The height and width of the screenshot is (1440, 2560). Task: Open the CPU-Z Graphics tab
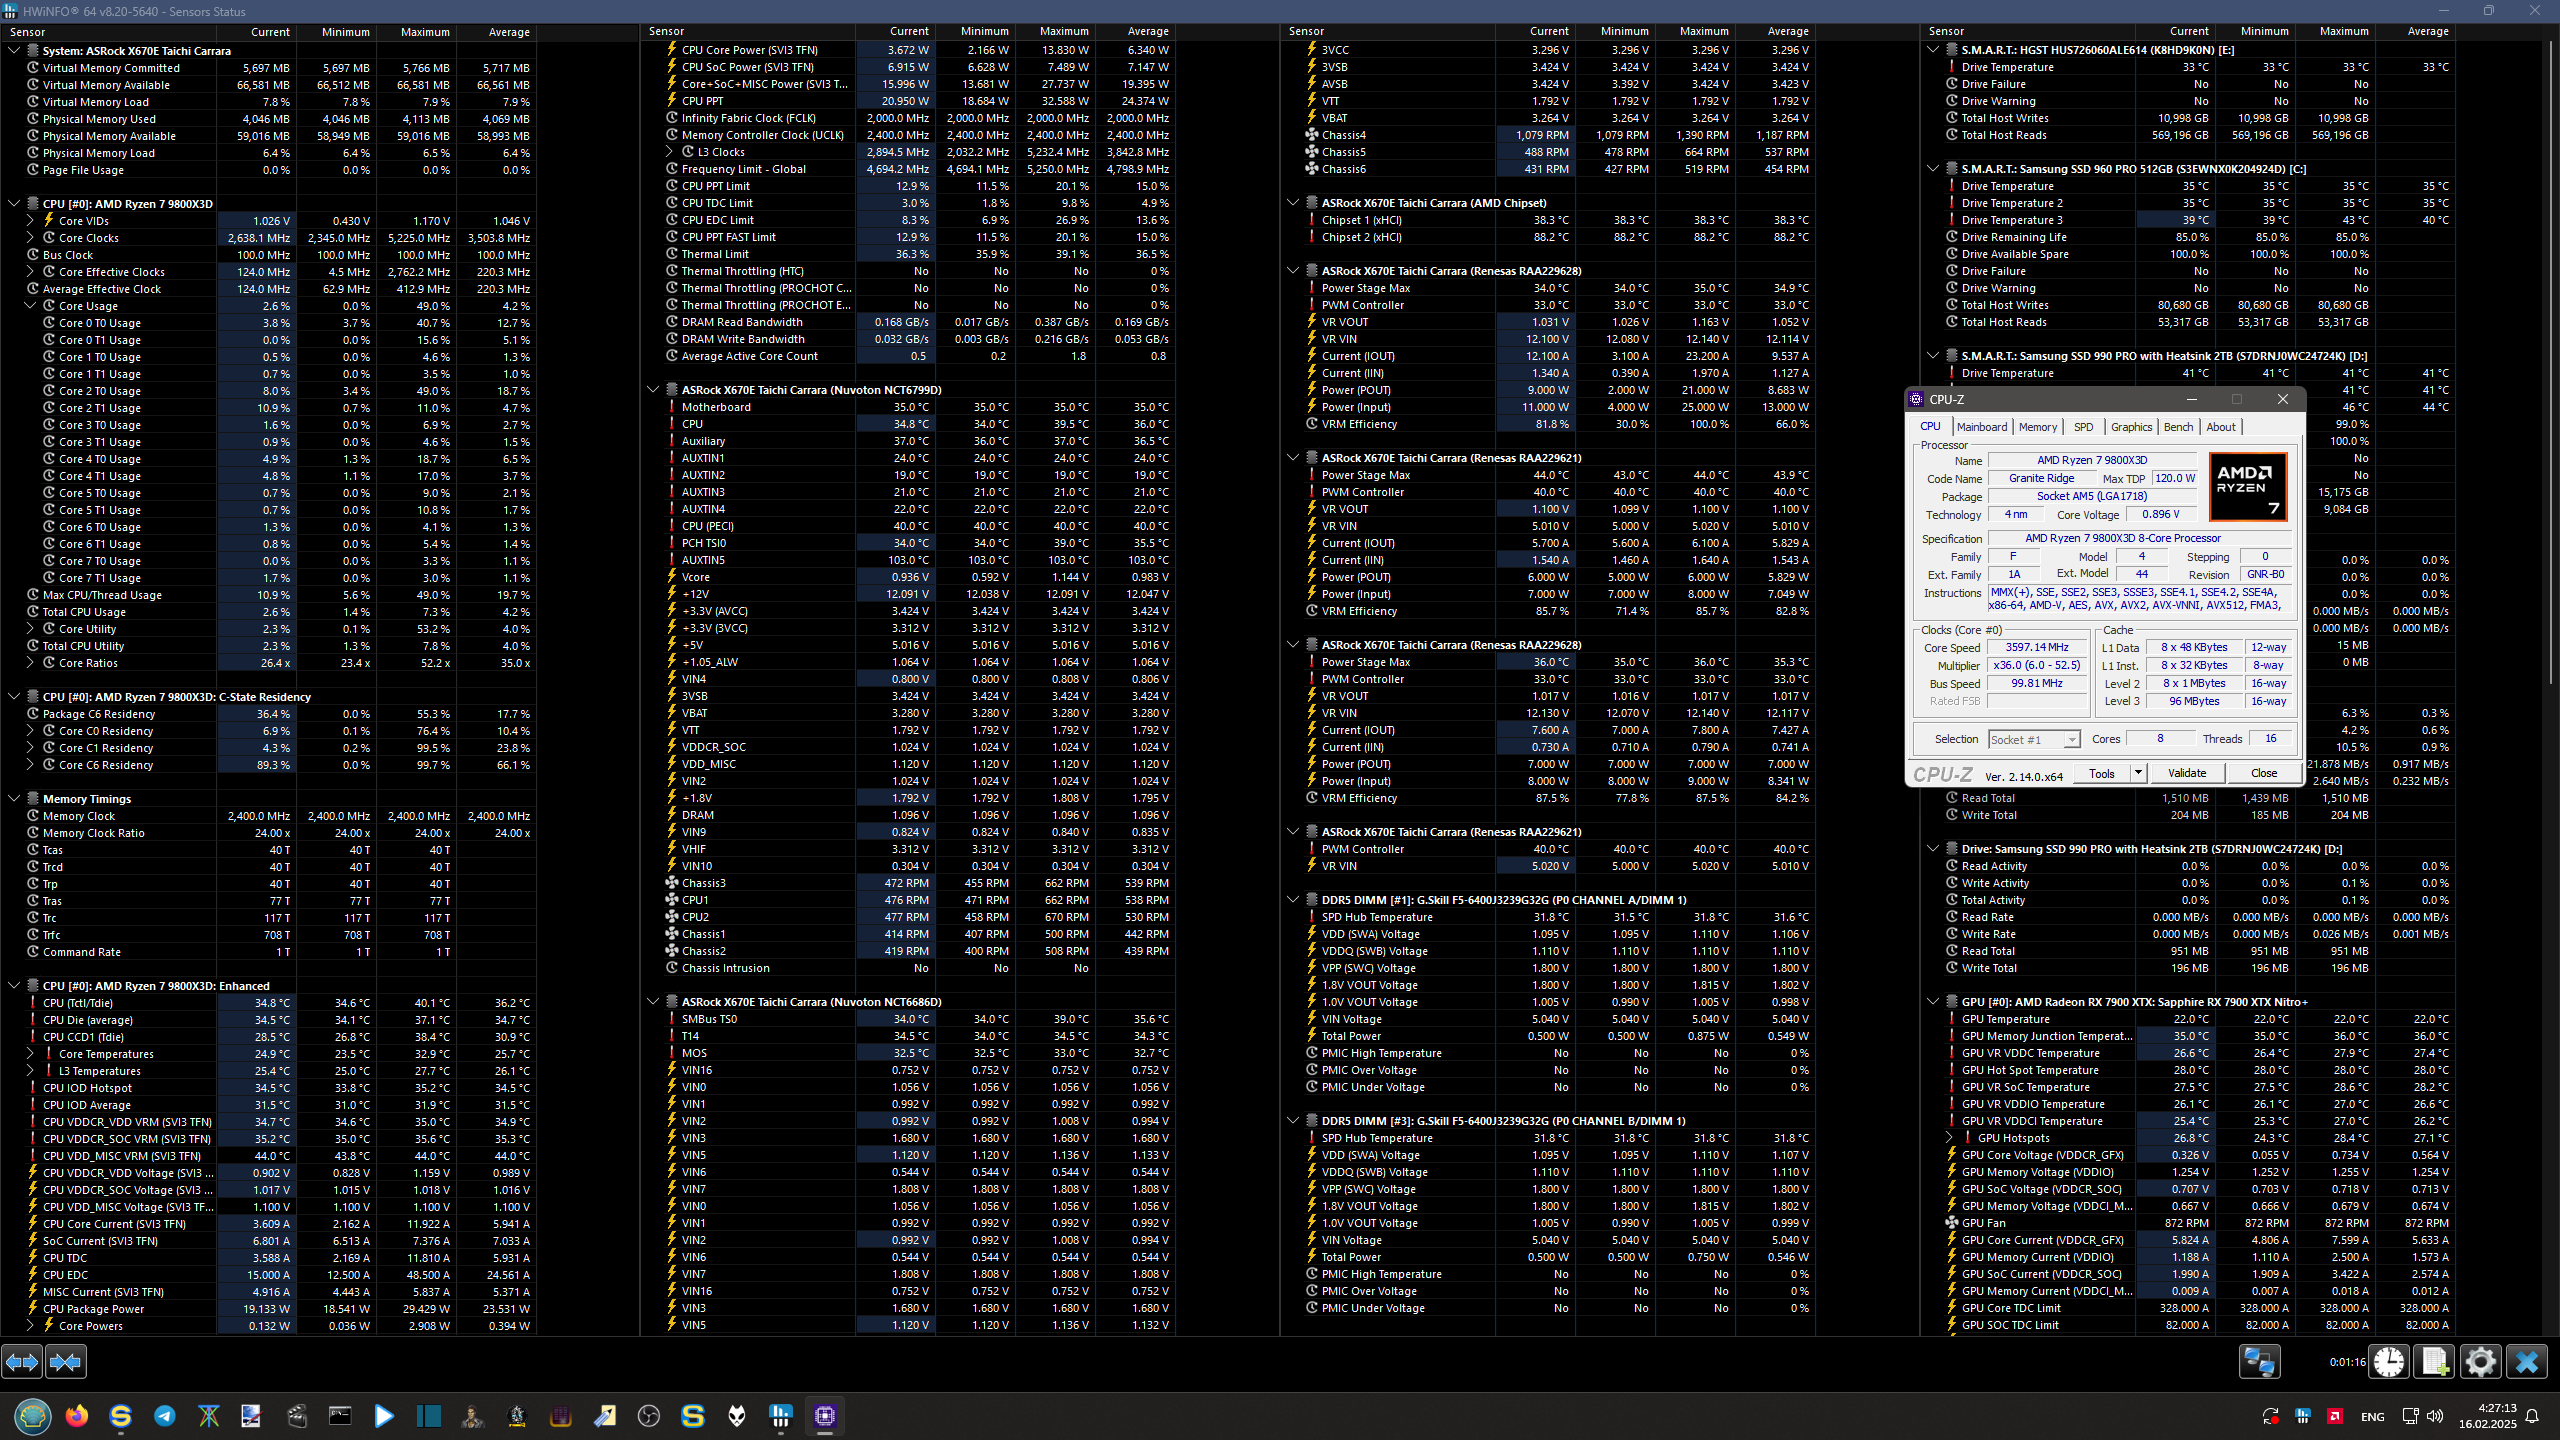[2131, 427]
